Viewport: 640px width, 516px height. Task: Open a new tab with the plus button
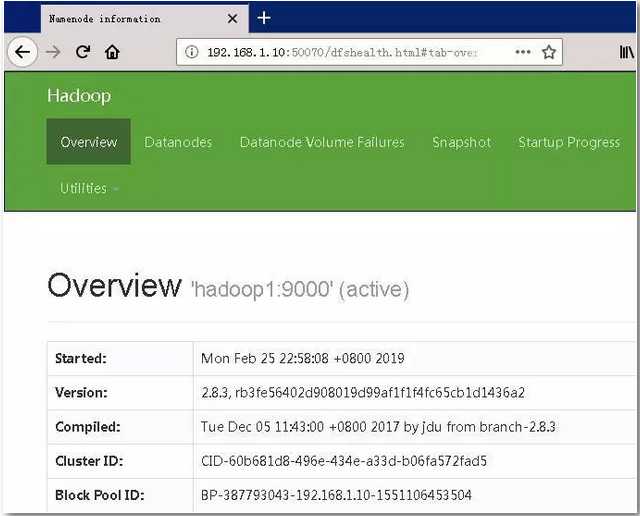[264, 18]
